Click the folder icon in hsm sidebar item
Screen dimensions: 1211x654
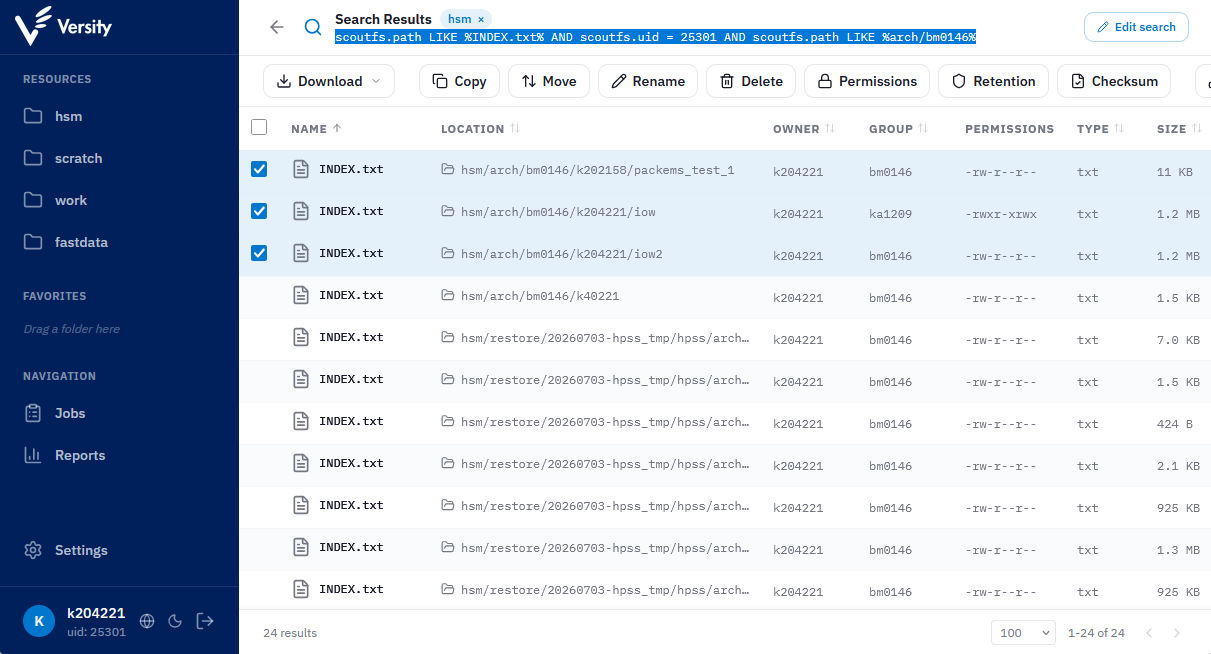click(33, 116)
